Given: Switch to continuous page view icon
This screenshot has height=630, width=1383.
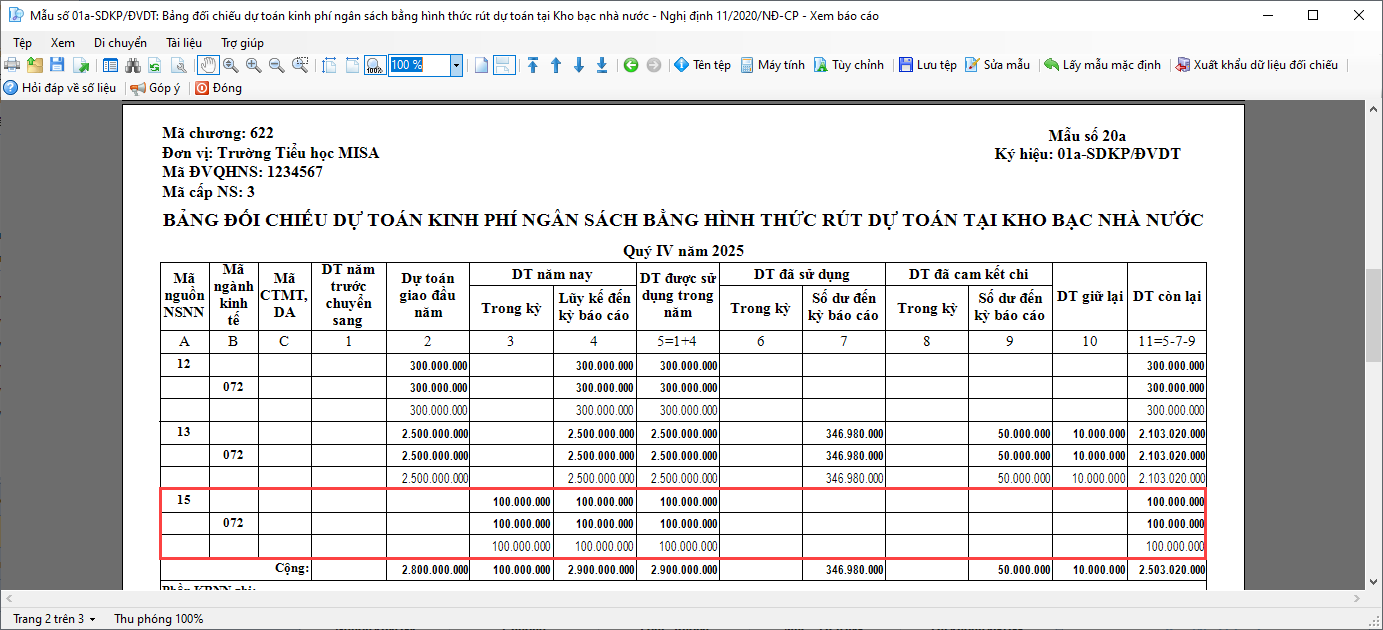Looking at the screenshot, I should (x=504, y=65).
